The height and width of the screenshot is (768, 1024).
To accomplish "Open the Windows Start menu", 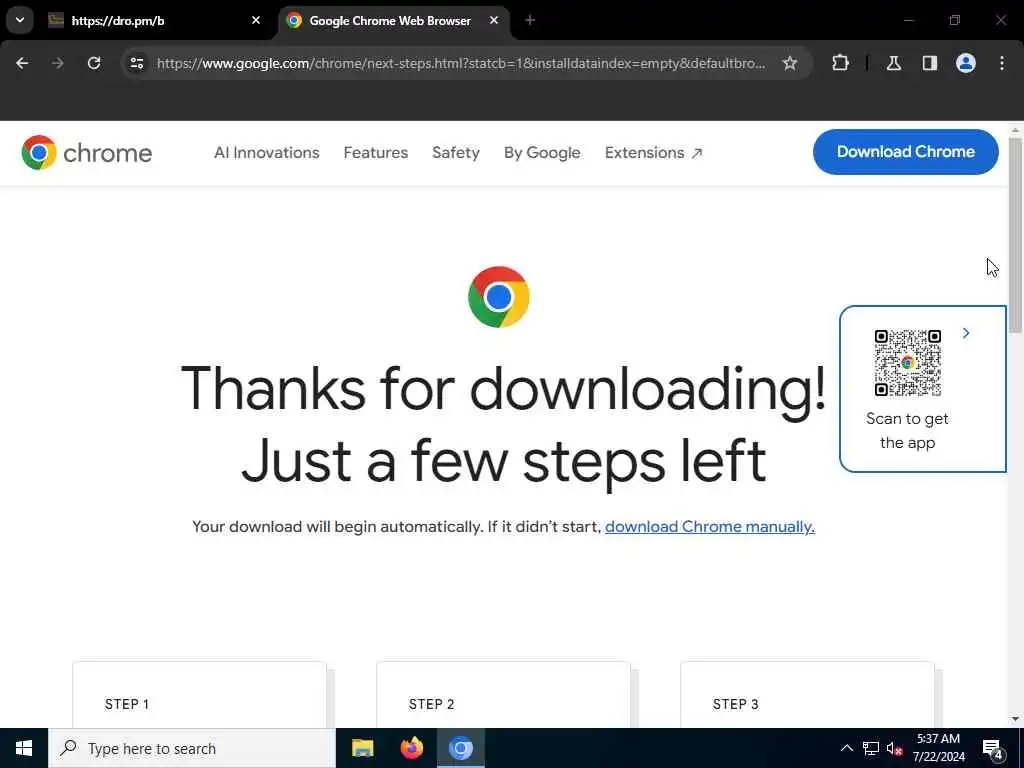I will (24, 748).
